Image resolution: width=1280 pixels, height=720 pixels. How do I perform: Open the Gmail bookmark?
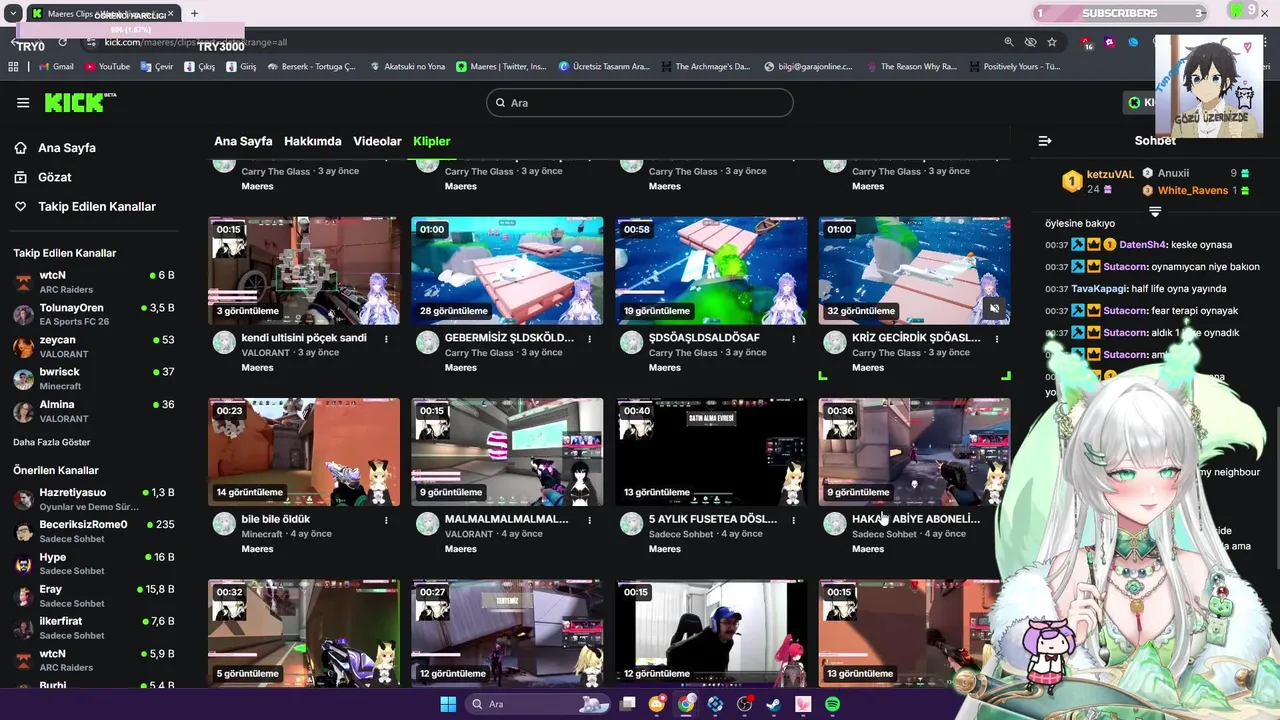point(56,67)
